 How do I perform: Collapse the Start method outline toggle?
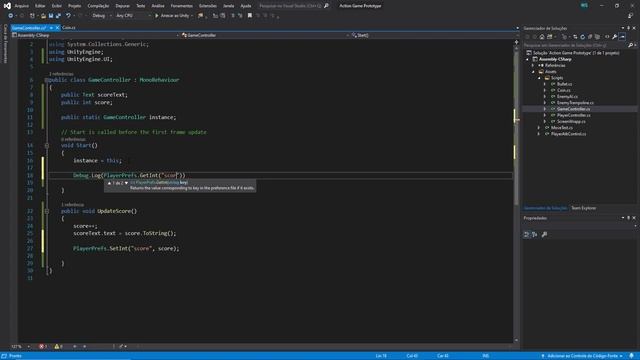tap(47, 145)
